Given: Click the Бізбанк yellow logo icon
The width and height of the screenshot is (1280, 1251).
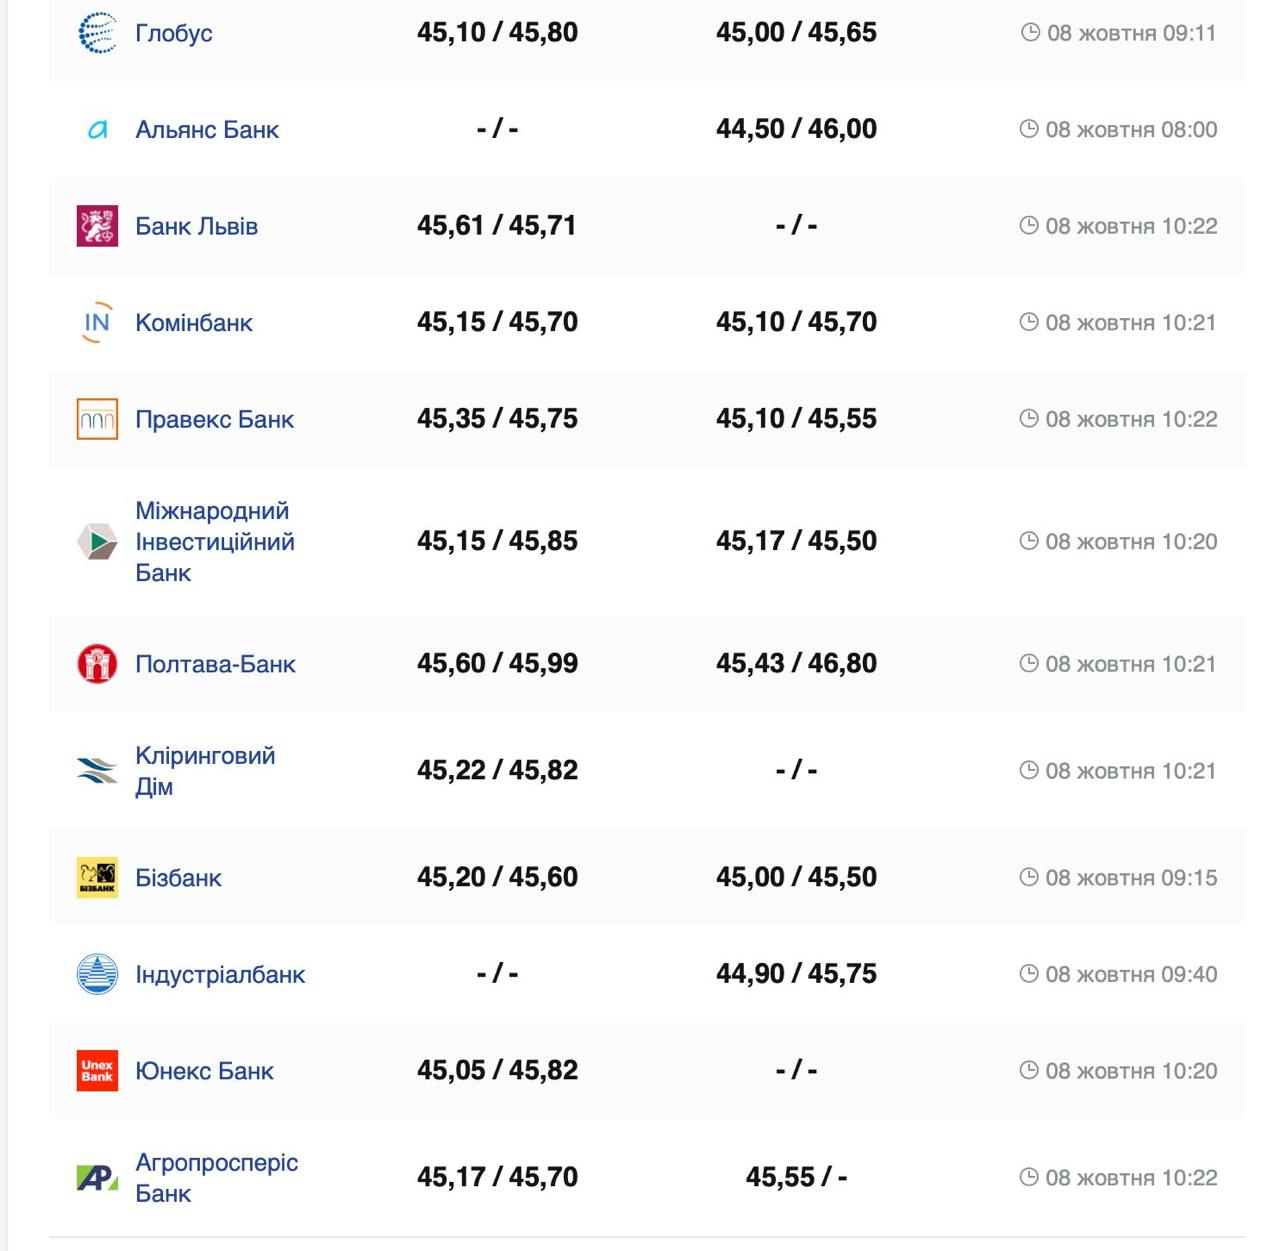Looking at the screenshot, I should (x=97, y=877).
